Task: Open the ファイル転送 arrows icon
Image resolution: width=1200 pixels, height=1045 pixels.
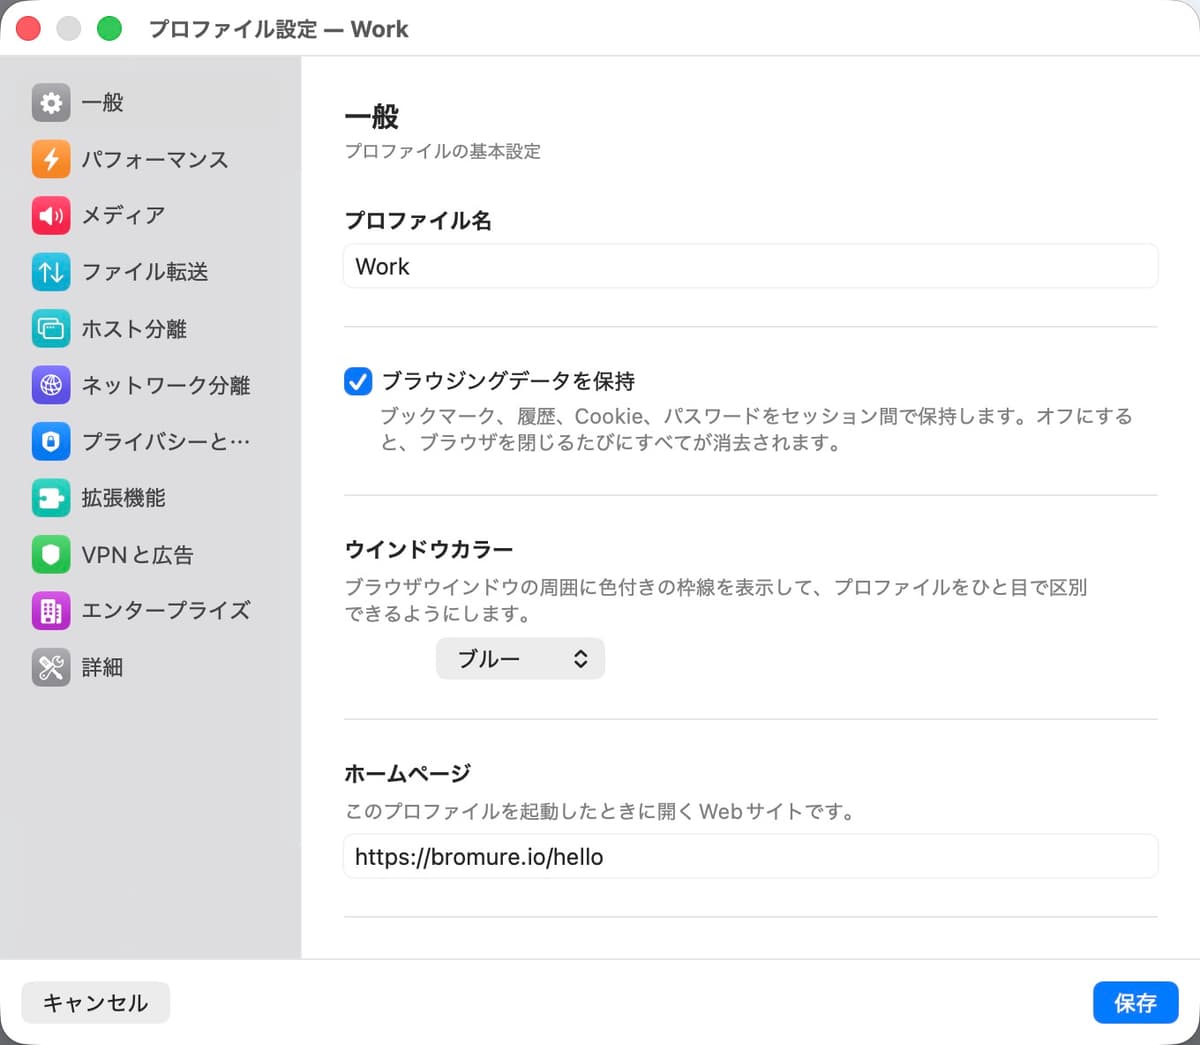Action: (51, 272)
